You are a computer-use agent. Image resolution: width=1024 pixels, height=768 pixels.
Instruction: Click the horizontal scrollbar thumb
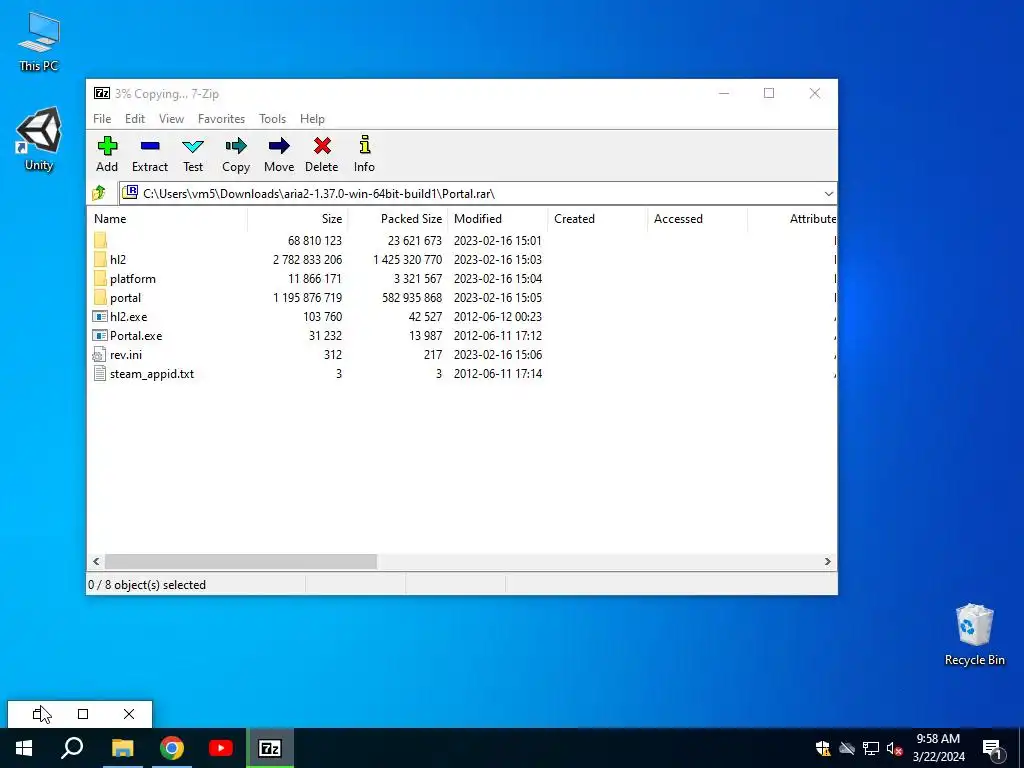(x=241, y=562)
